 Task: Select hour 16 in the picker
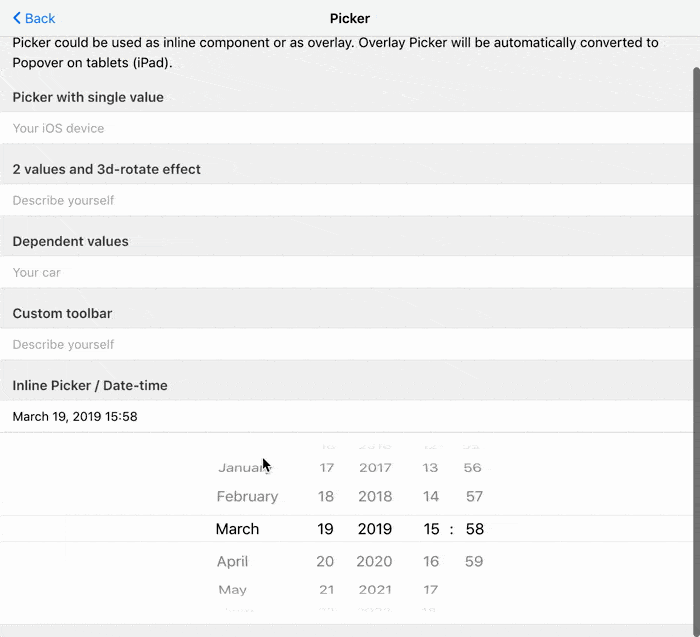[431, 561]
